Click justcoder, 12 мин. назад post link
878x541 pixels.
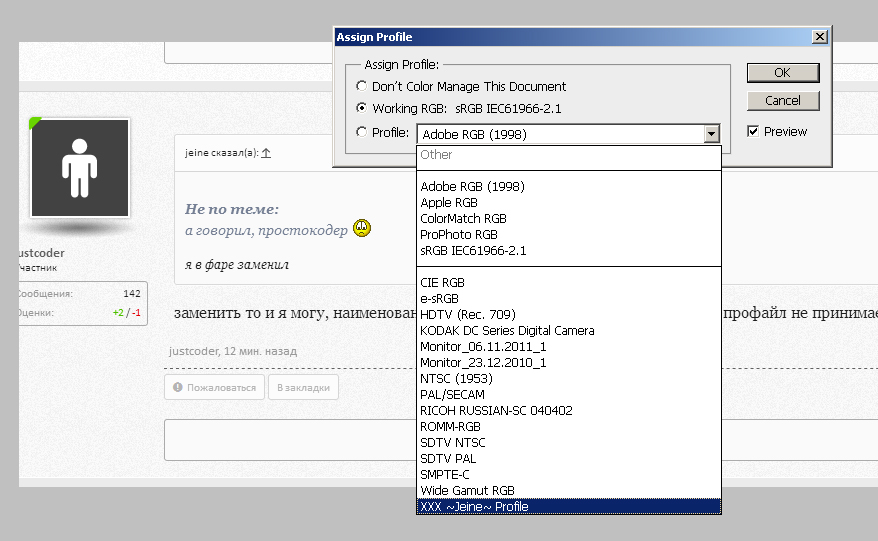233,351
